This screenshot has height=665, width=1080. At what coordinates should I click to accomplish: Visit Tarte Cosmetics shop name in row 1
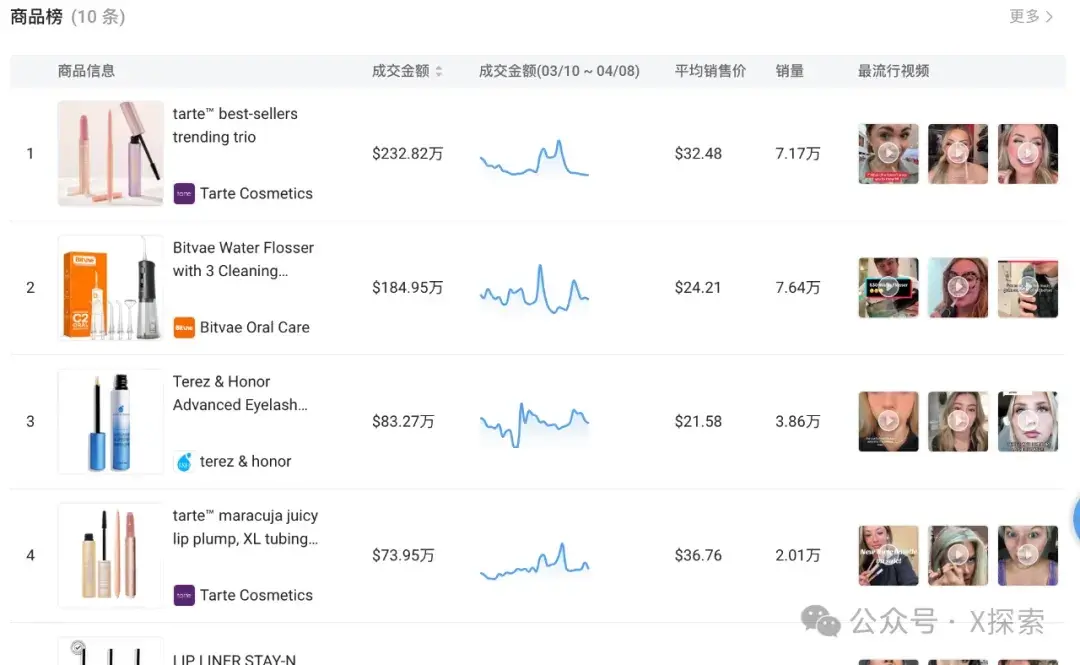tap(256, 194)
